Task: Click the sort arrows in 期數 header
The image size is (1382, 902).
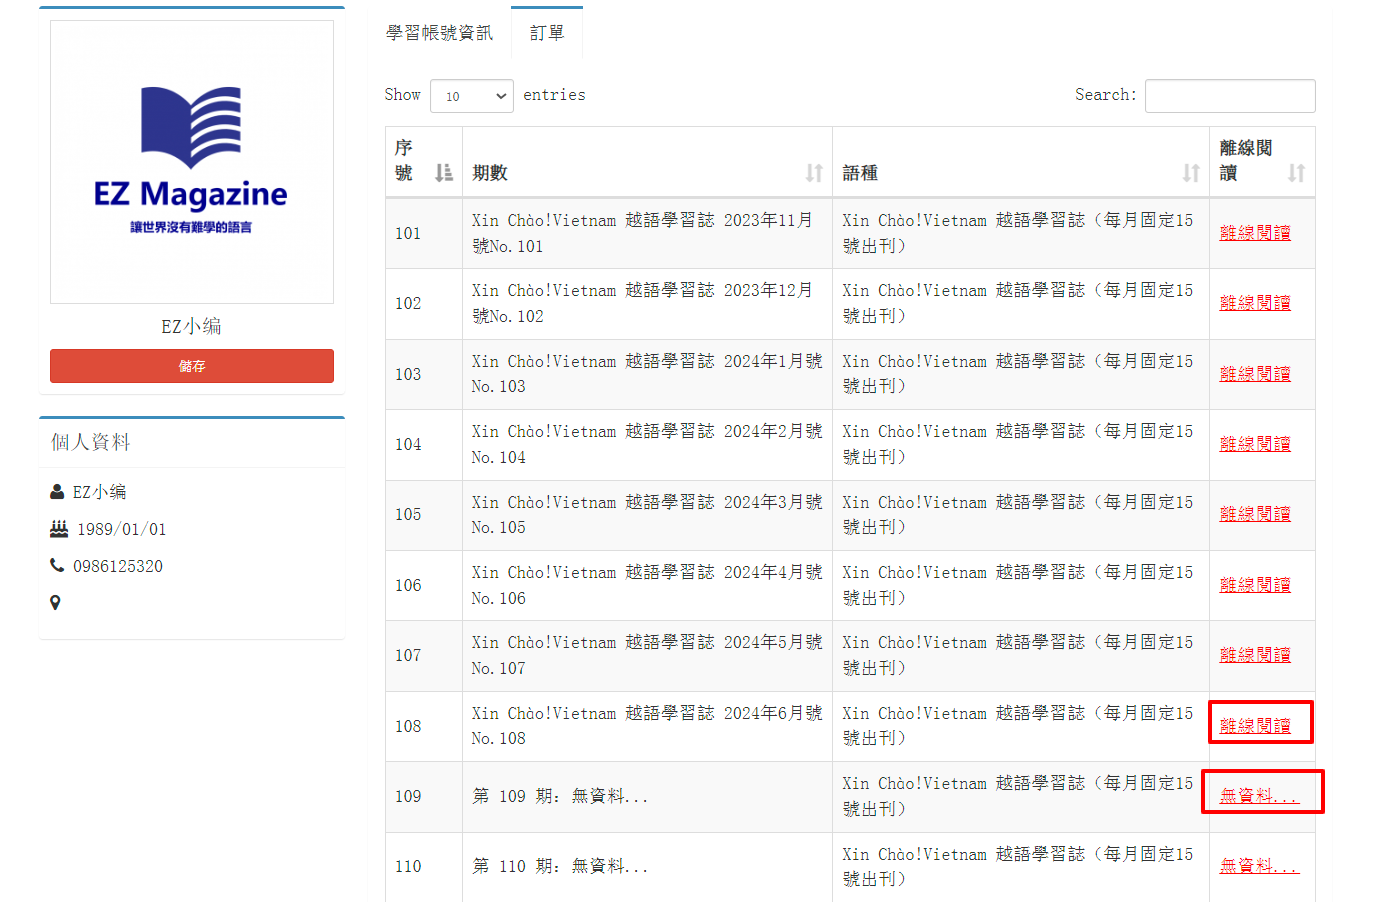Action: [814, 173]
